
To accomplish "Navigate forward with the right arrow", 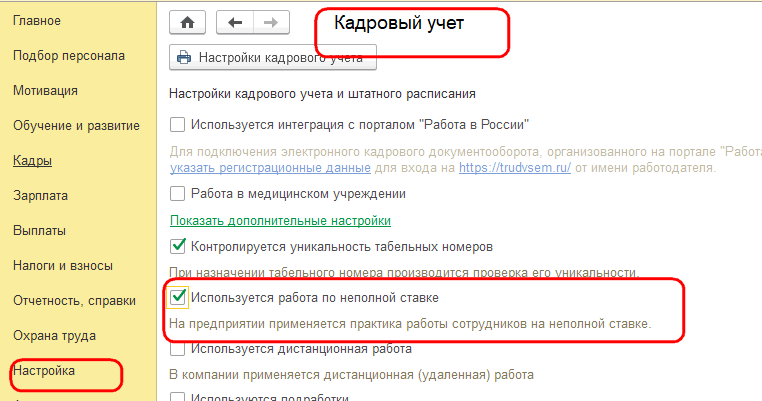I will click(271, 22).
